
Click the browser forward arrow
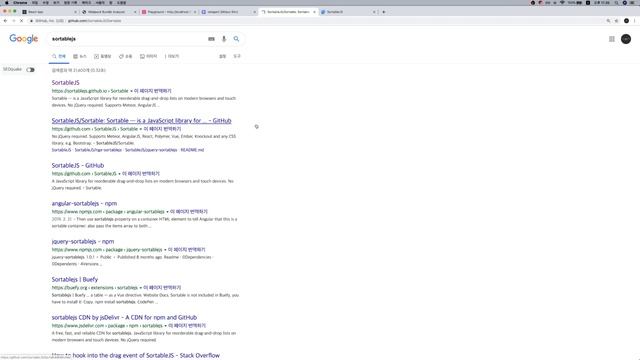(x=13, y=20)
